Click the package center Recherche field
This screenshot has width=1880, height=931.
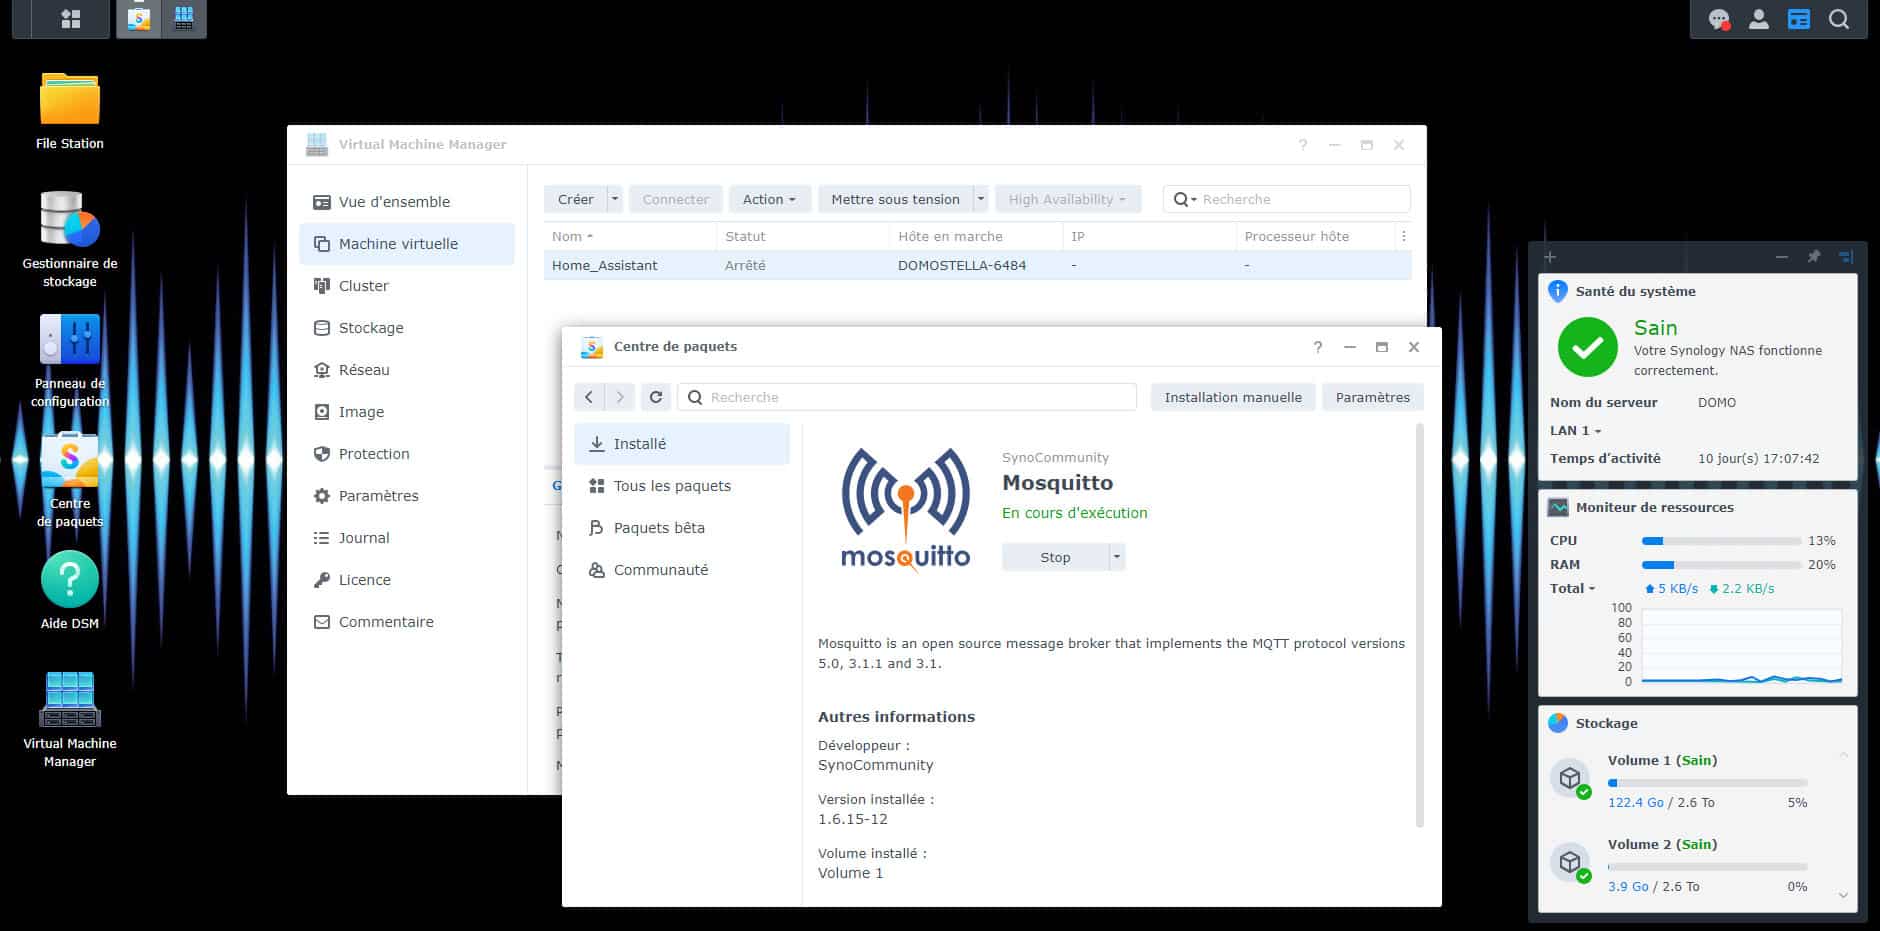pyautogui.click(x=907, y=397)
